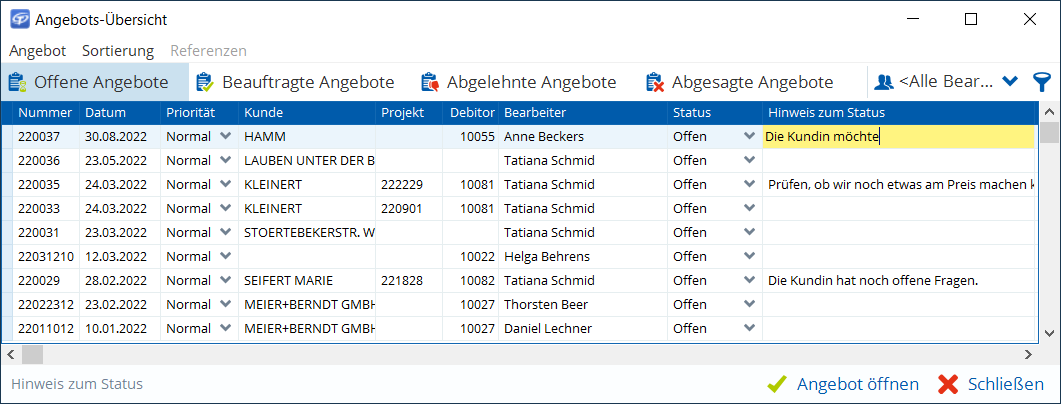
Task: Click the Abgelehnte Angebote icon
Action: point(430,82)
